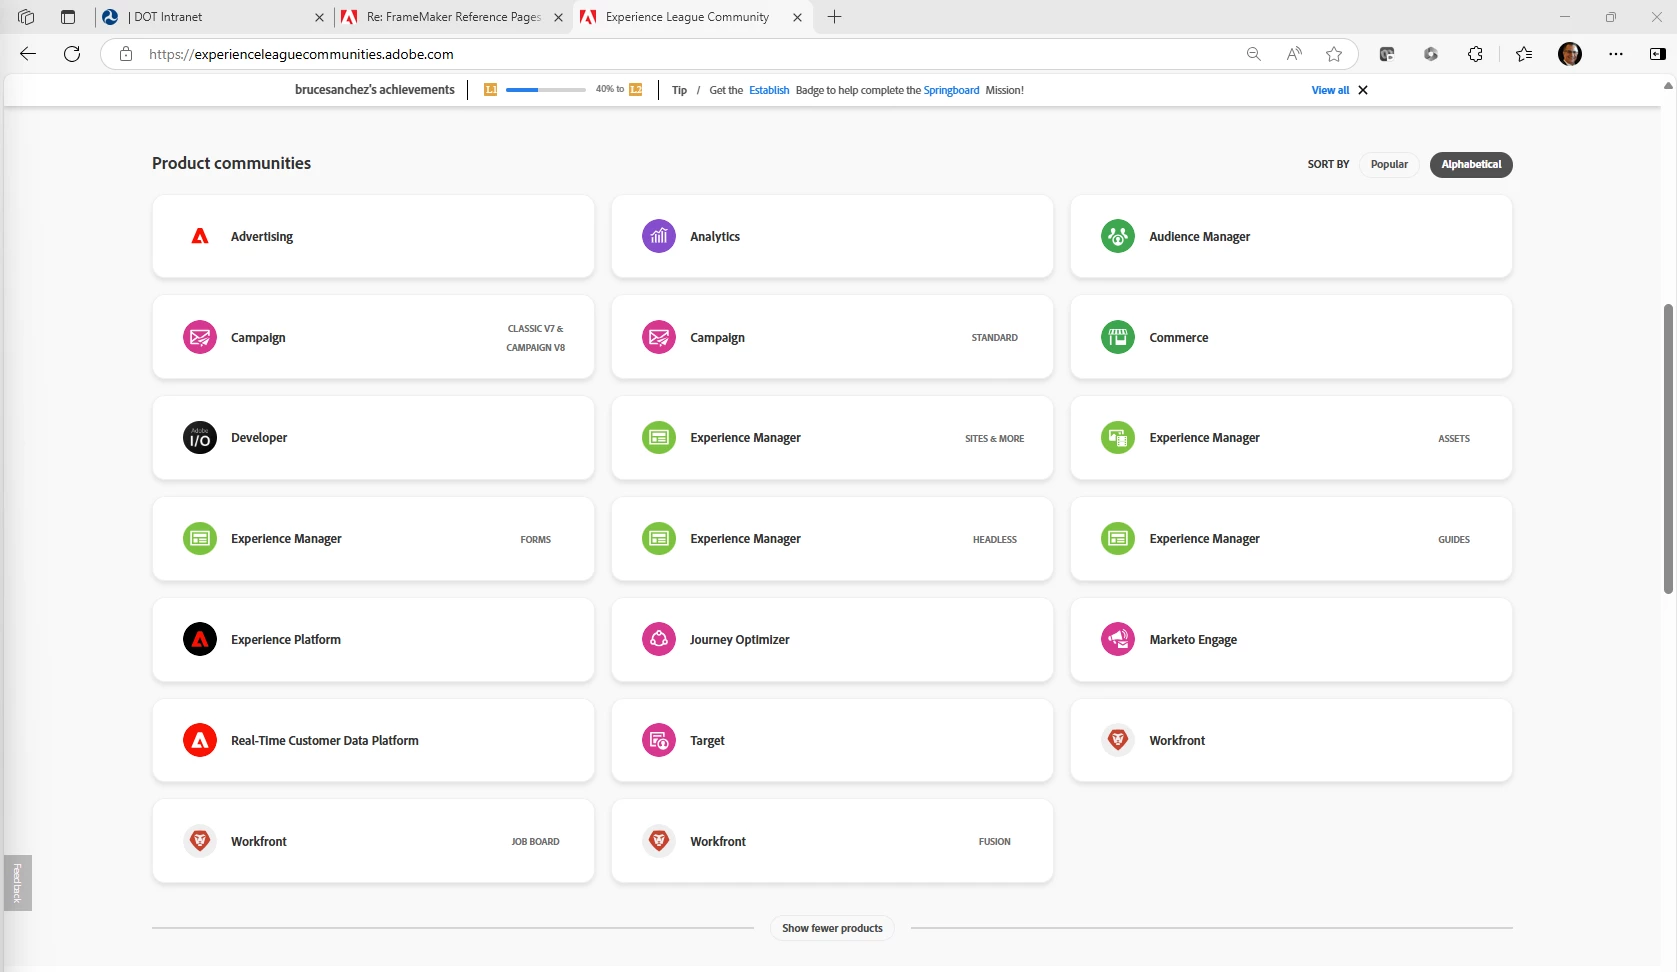
Task: Sort communities Alphabetically
Action: [x=1471, y=164]
